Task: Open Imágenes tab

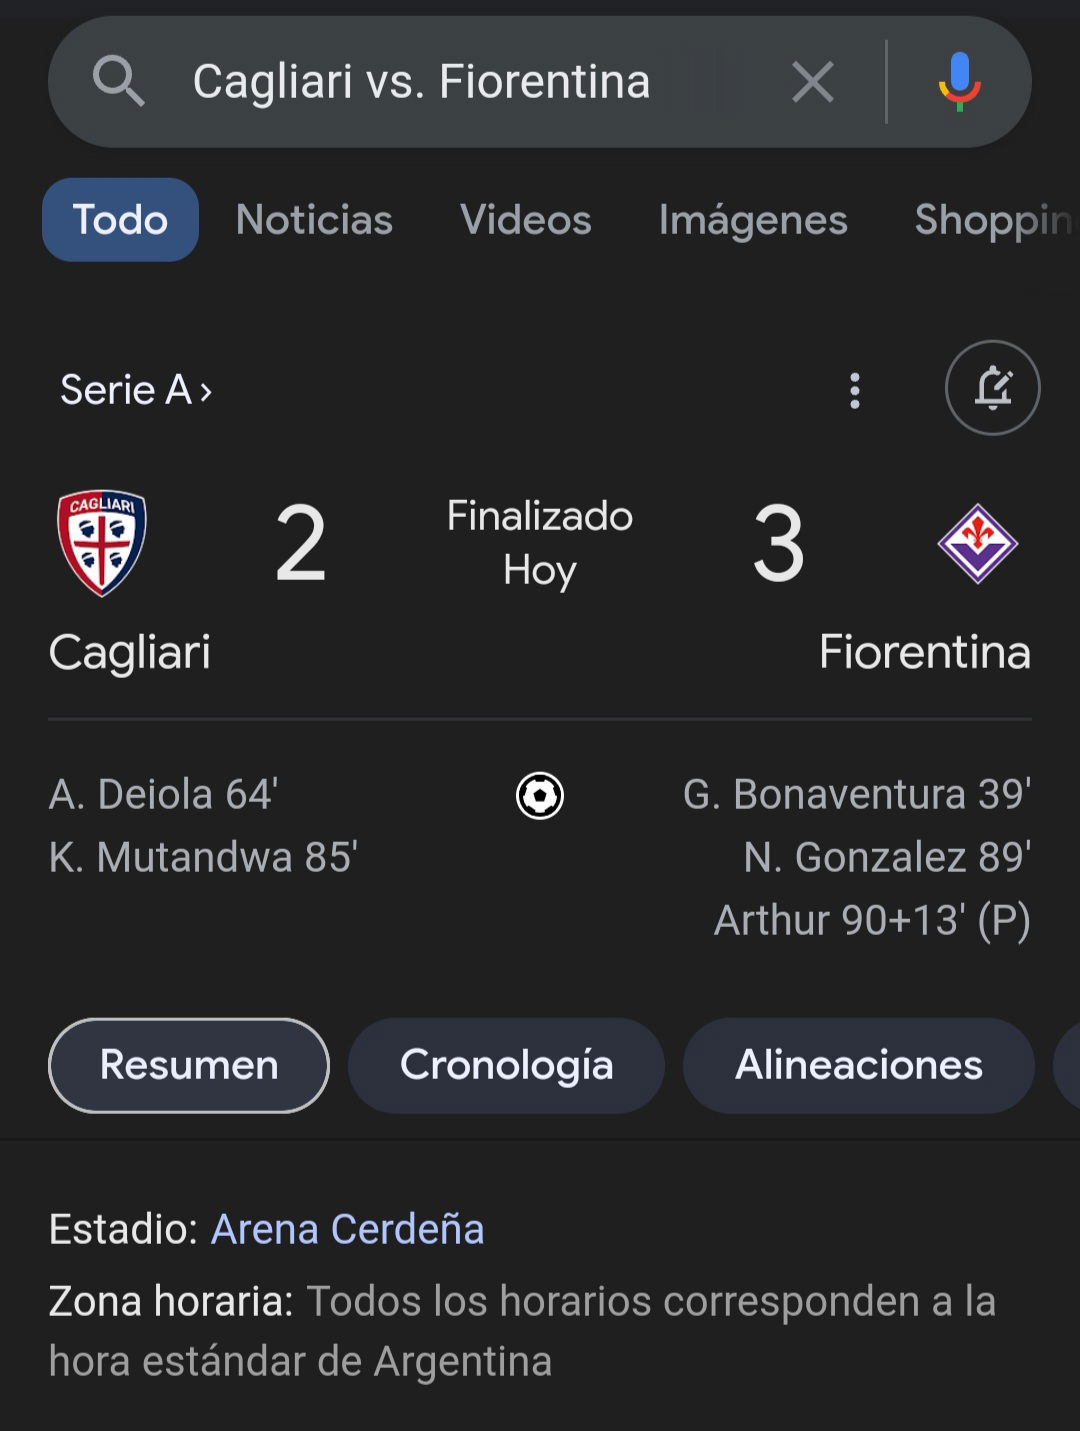Action: [x=753, y=220]
